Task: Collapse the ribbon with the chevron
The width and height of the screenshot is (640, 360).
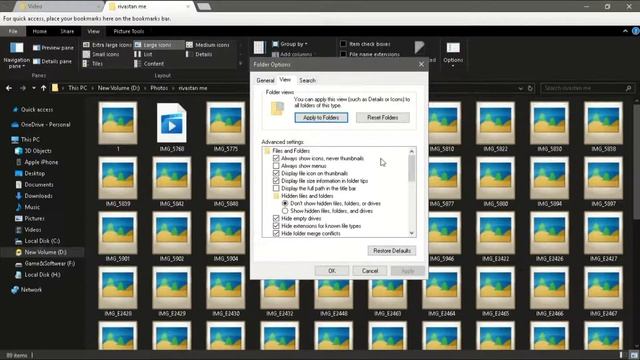Action: click(625, 31)
